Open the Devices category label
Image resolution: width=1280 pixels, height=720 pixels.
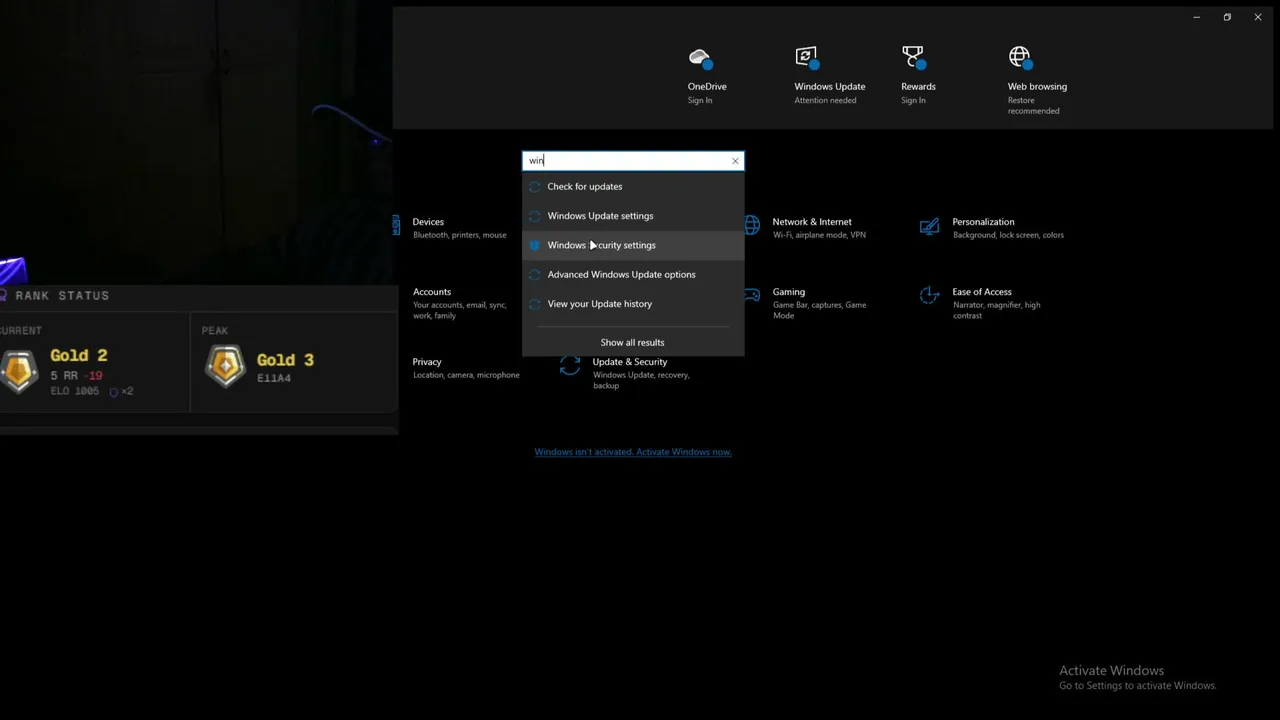[428, 222]
